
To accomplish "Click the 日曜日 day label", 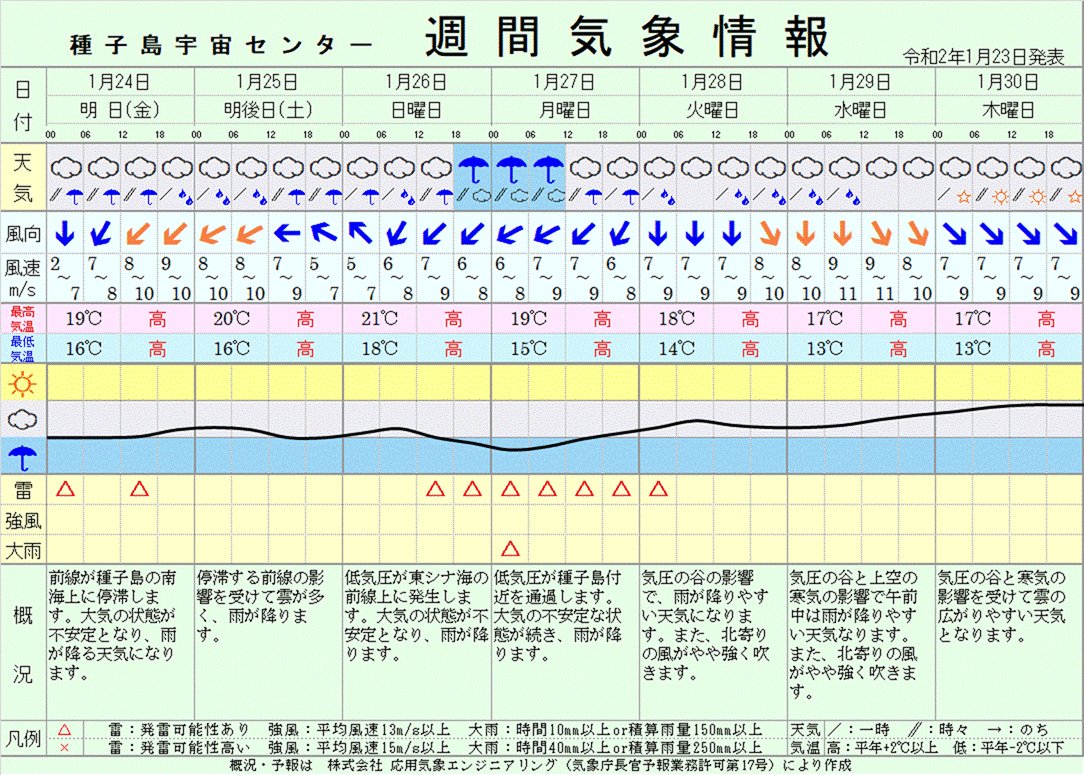I will (417, 109).
